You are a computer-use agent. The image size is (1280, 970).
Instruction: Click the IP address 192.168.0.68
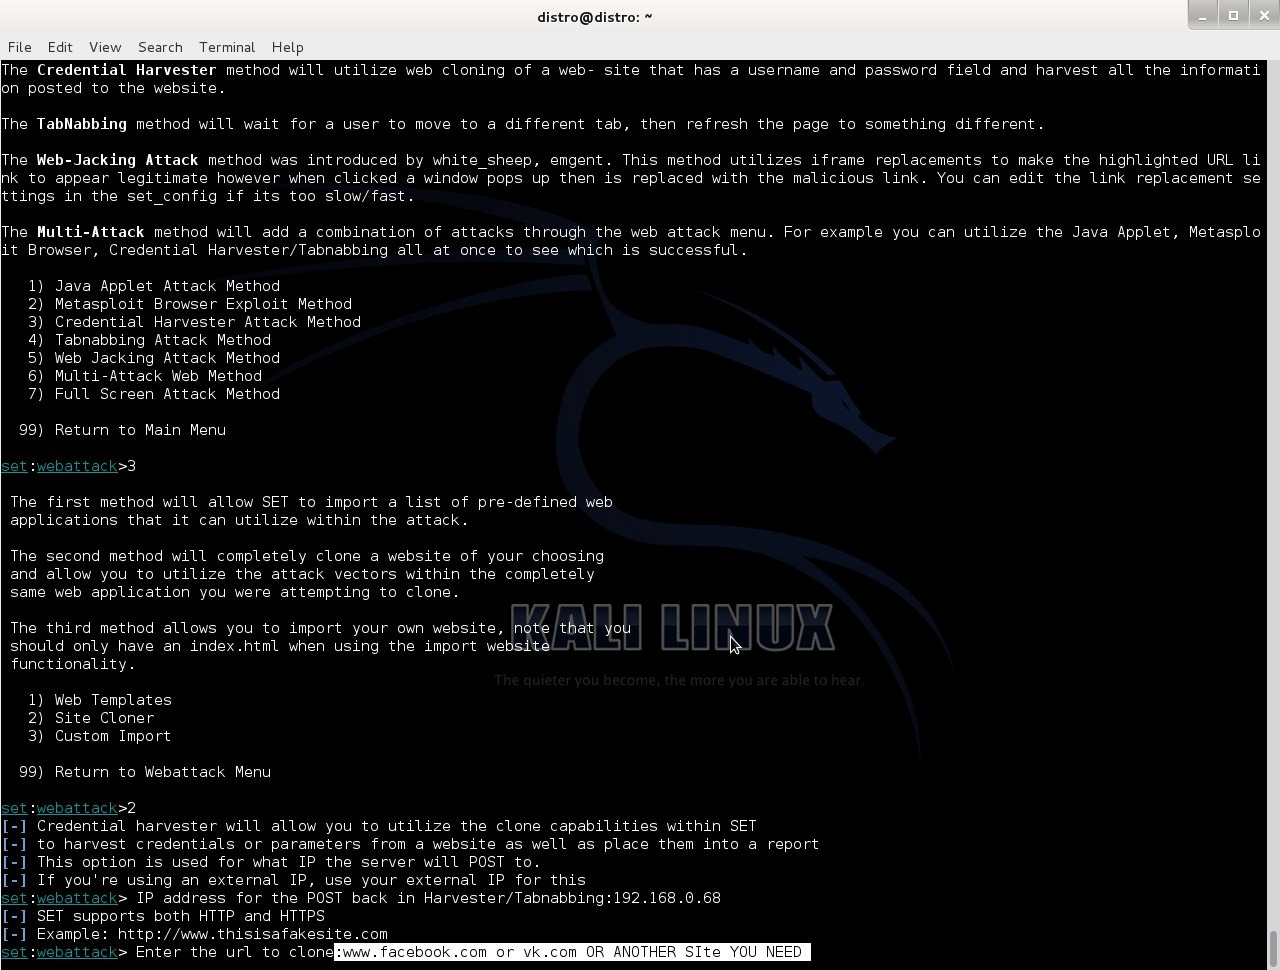(667, 898)
